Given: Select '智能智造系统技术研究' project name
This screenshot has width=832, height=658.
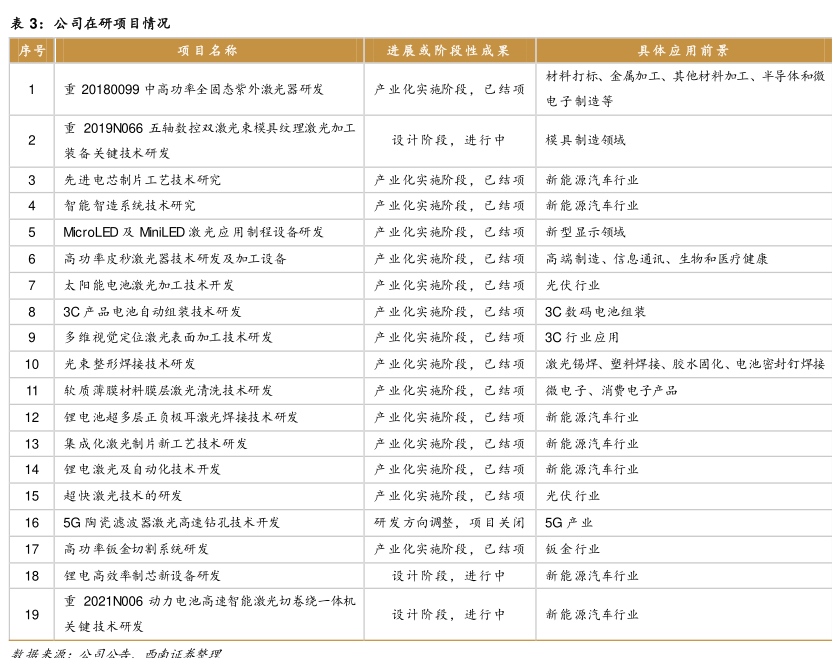Looking at the screenshot, I should 129,205.
